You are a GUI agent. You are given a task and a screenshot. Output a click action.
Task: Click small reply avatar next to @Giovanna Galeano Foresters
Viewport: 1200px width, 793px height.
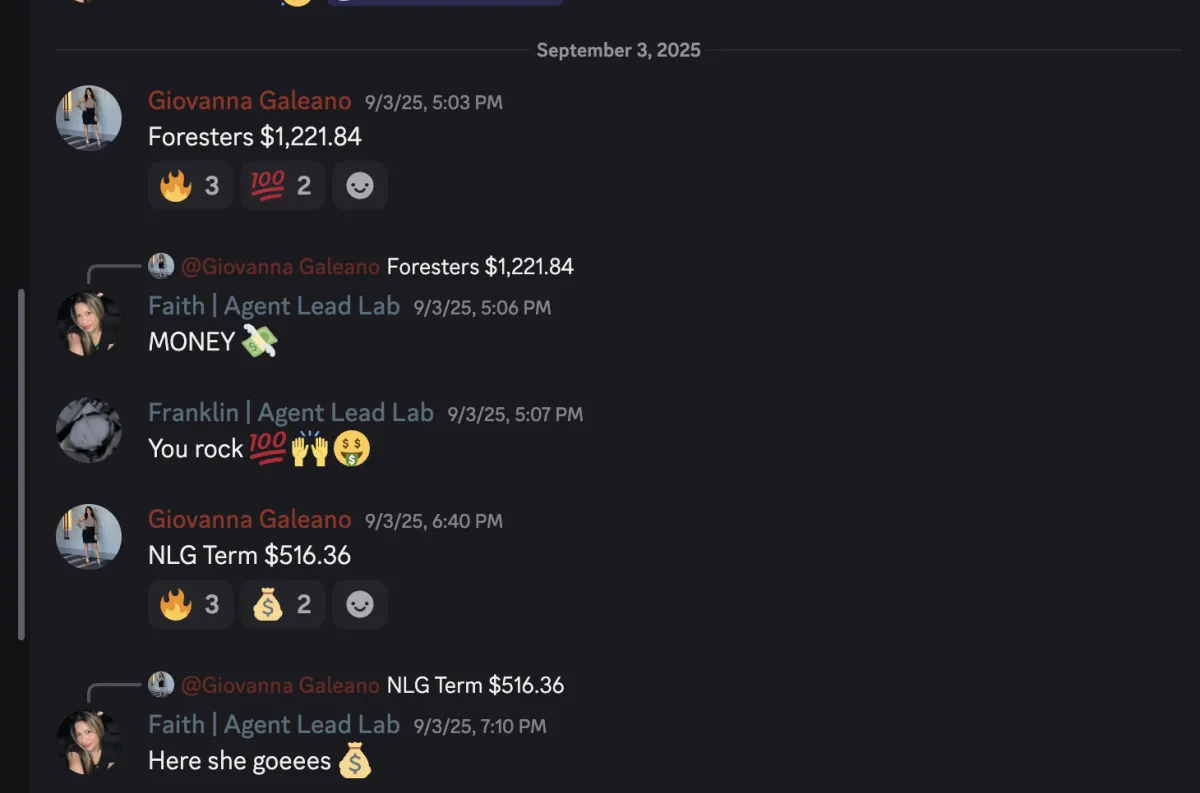click(161, 266)
